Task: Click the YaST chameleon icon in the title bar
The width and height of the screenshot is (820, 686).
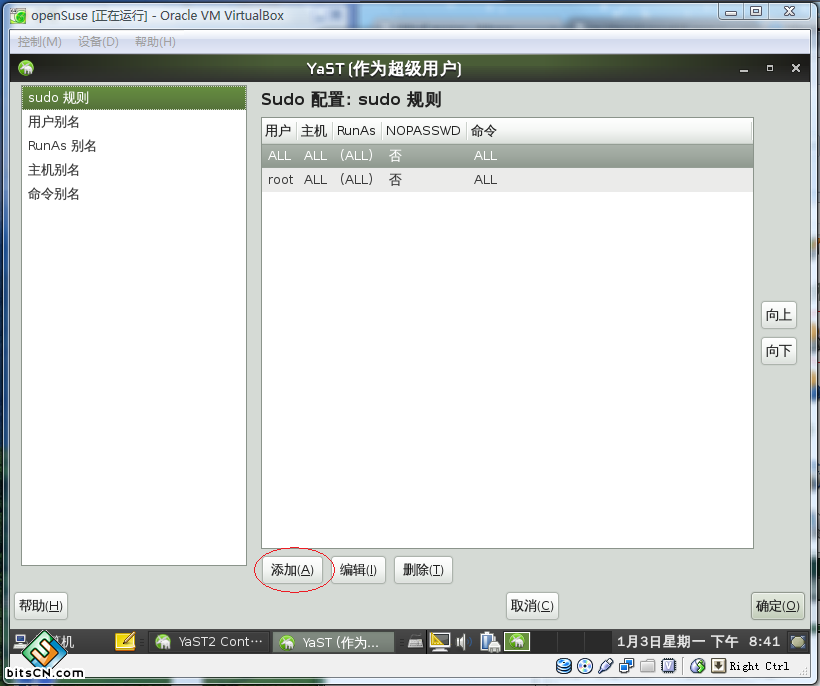Action: [x=26, y=68]
